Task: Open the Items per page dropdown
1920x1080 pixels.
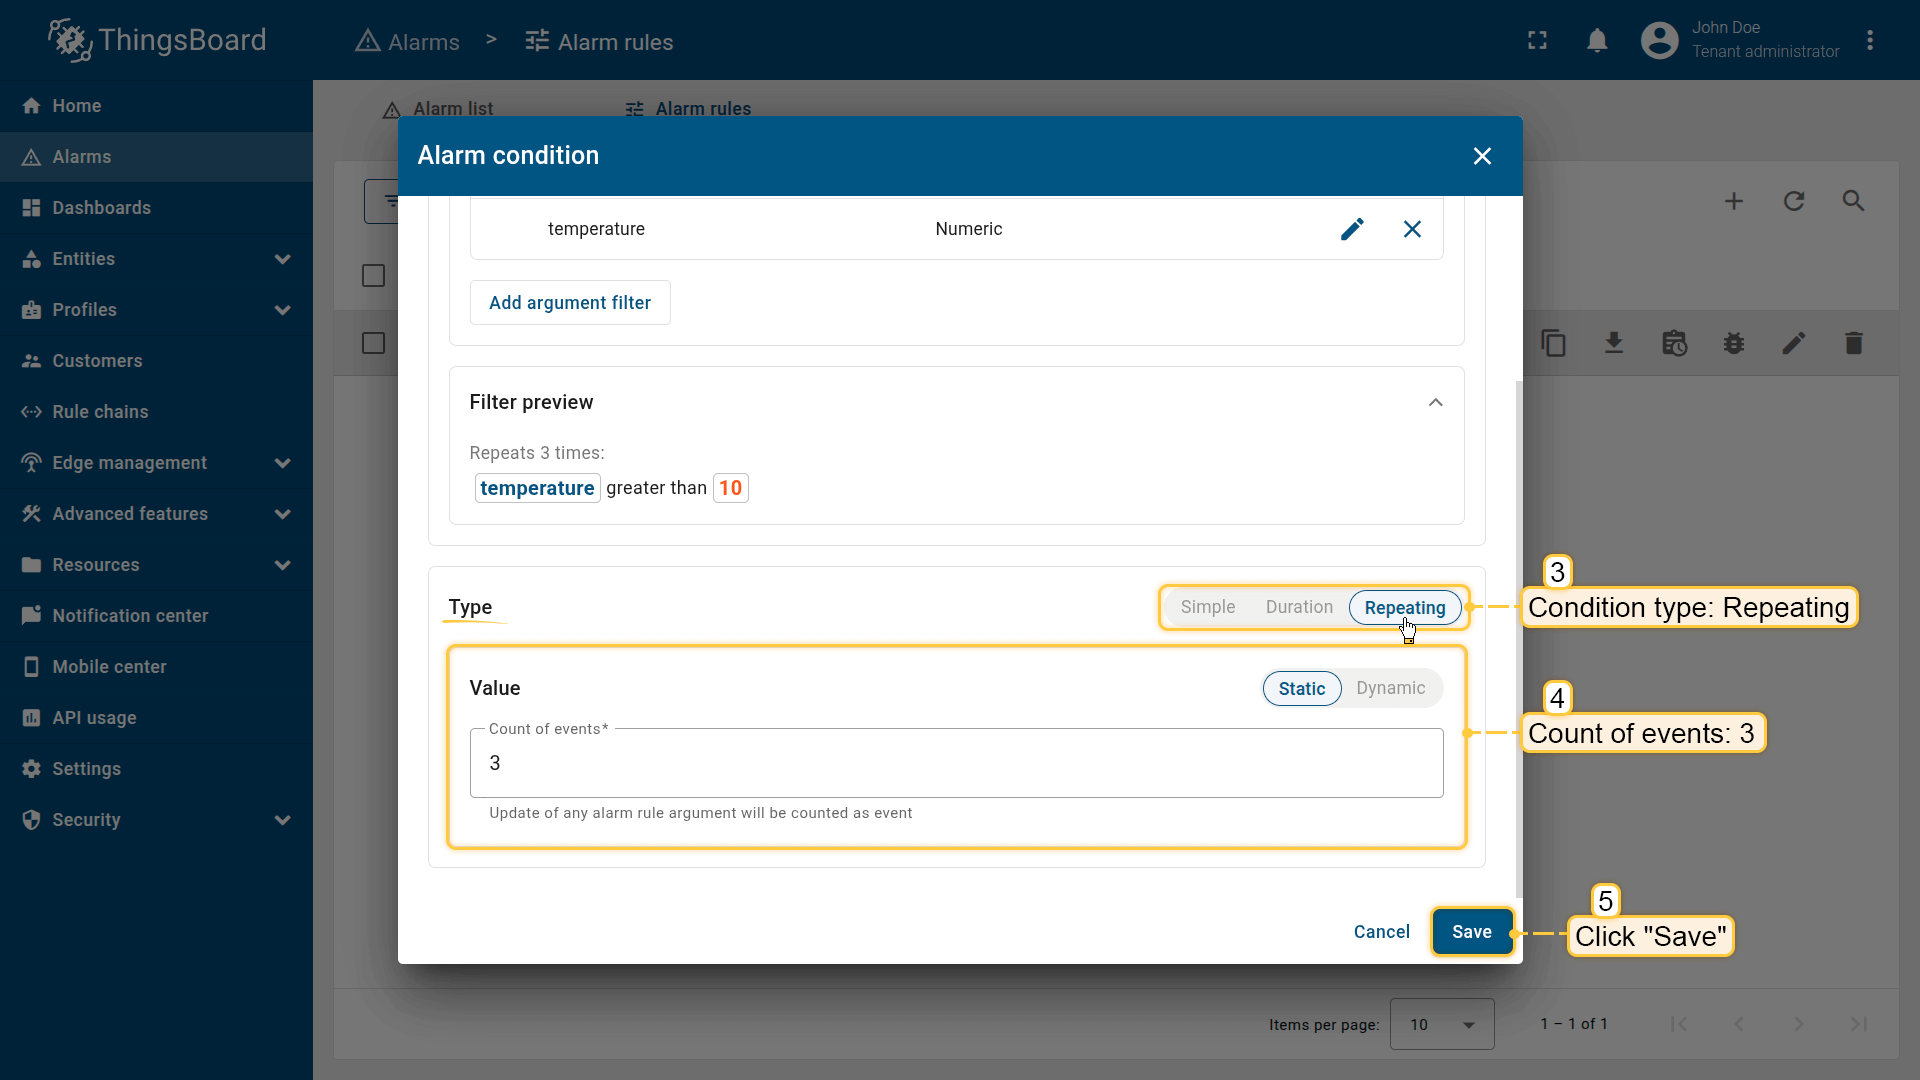Action: 1441,1024
